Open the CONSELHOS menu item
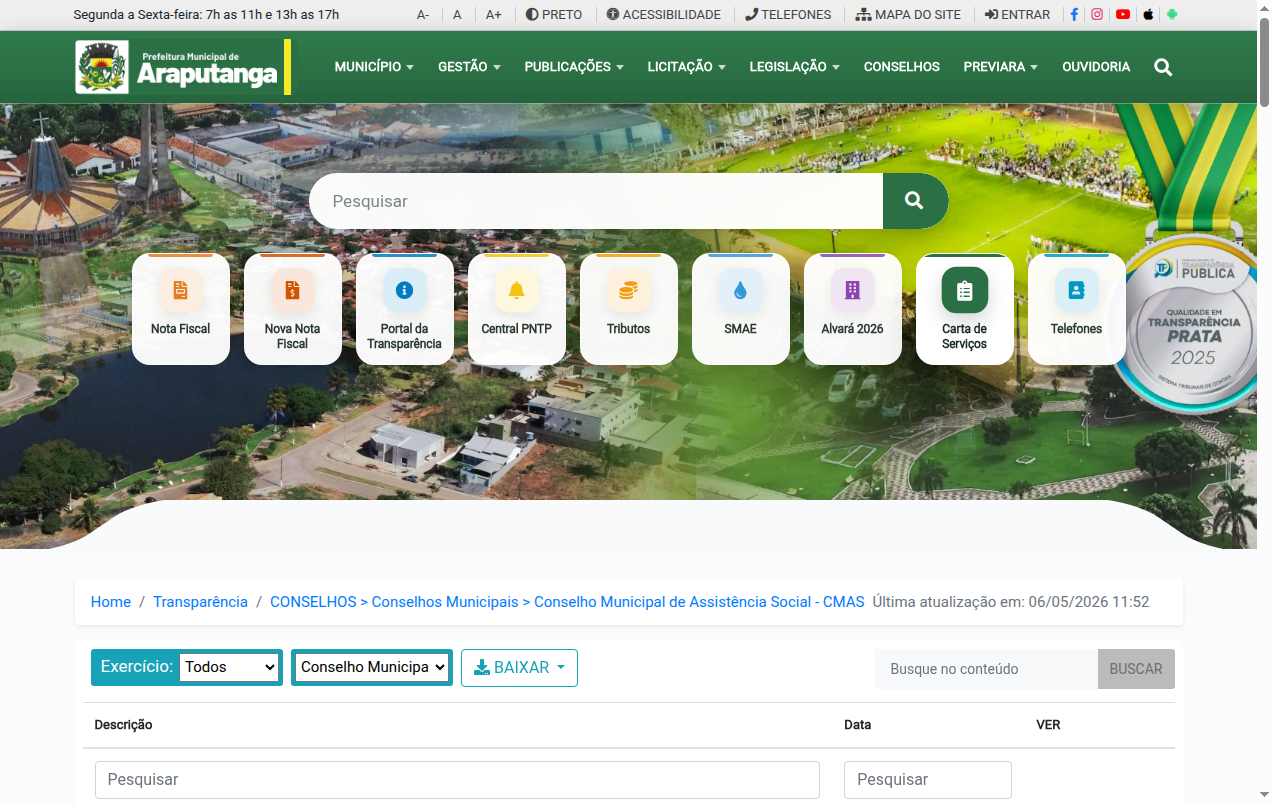 click(902, 67)
